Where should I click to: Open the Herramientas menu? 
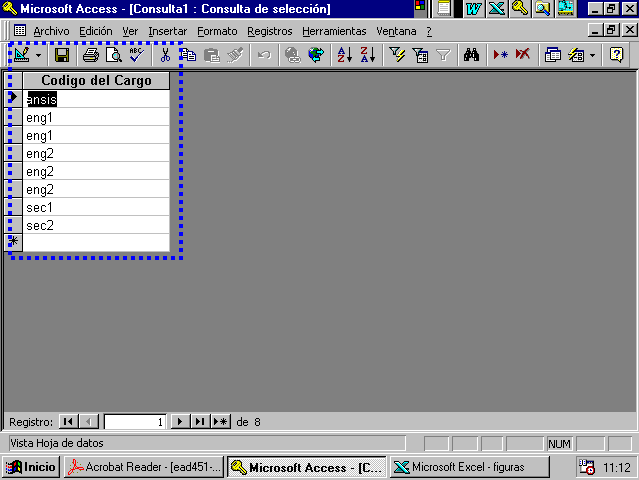(x=334, y=31)
